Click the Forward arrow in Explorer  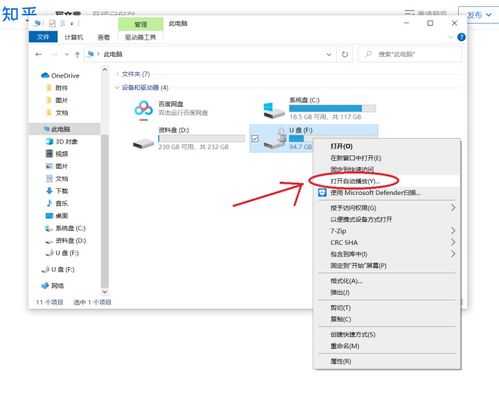(55, 54)
